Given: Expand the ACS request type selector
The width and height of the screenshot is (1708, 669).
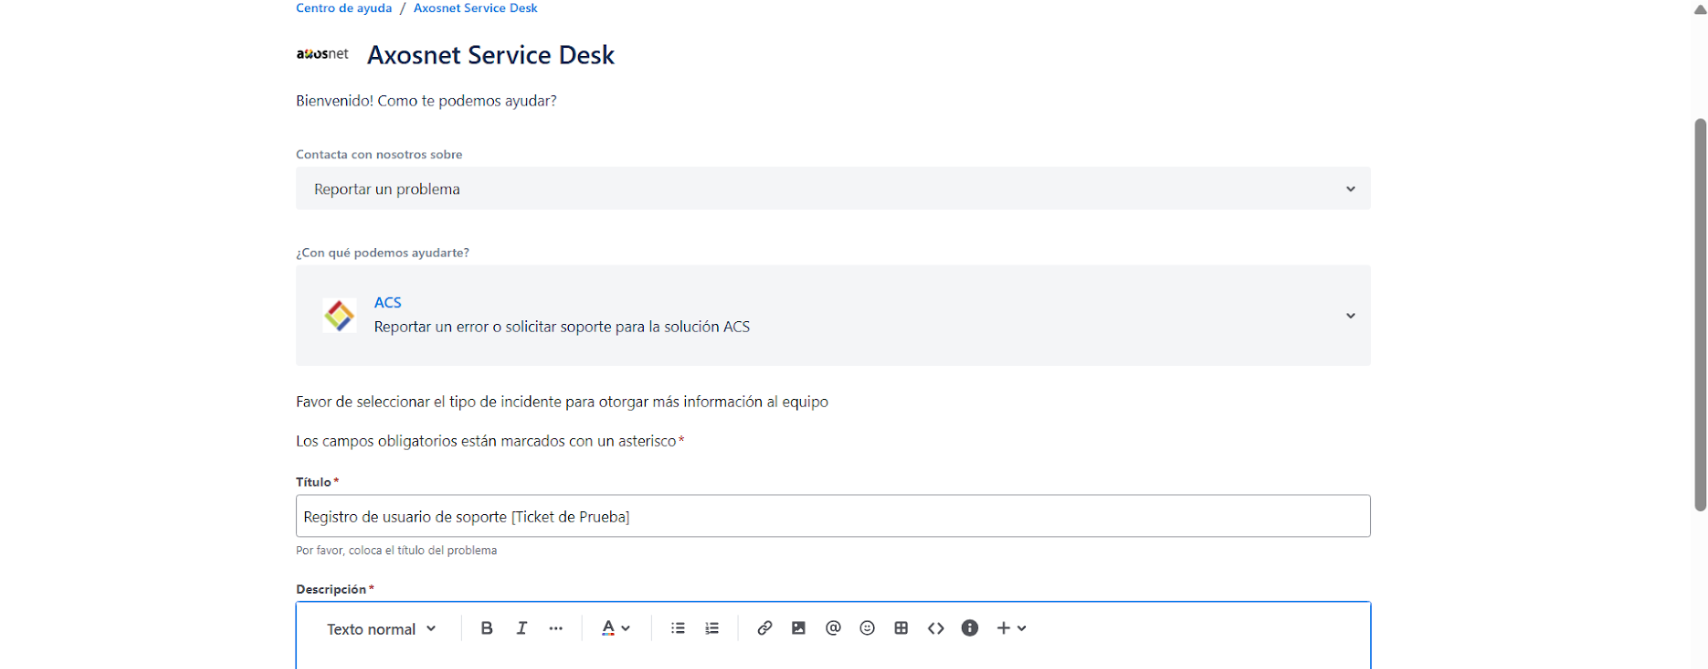Looking at the screenshot, I should [x=832, y=315].
